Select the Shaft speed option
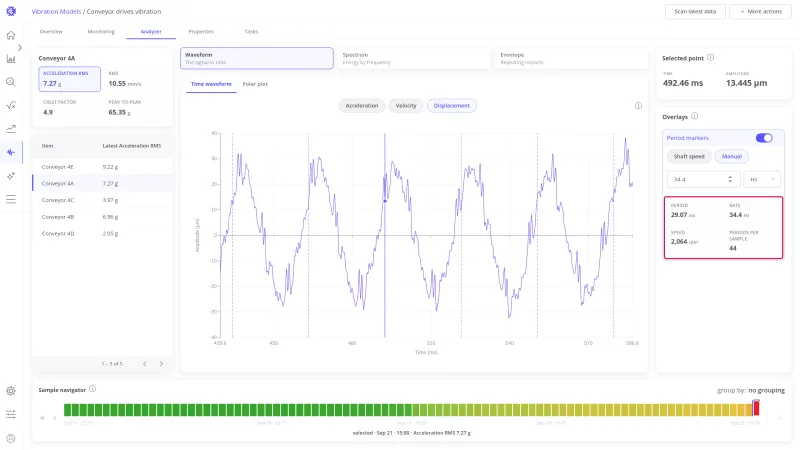800x450 pixels. 689,156
